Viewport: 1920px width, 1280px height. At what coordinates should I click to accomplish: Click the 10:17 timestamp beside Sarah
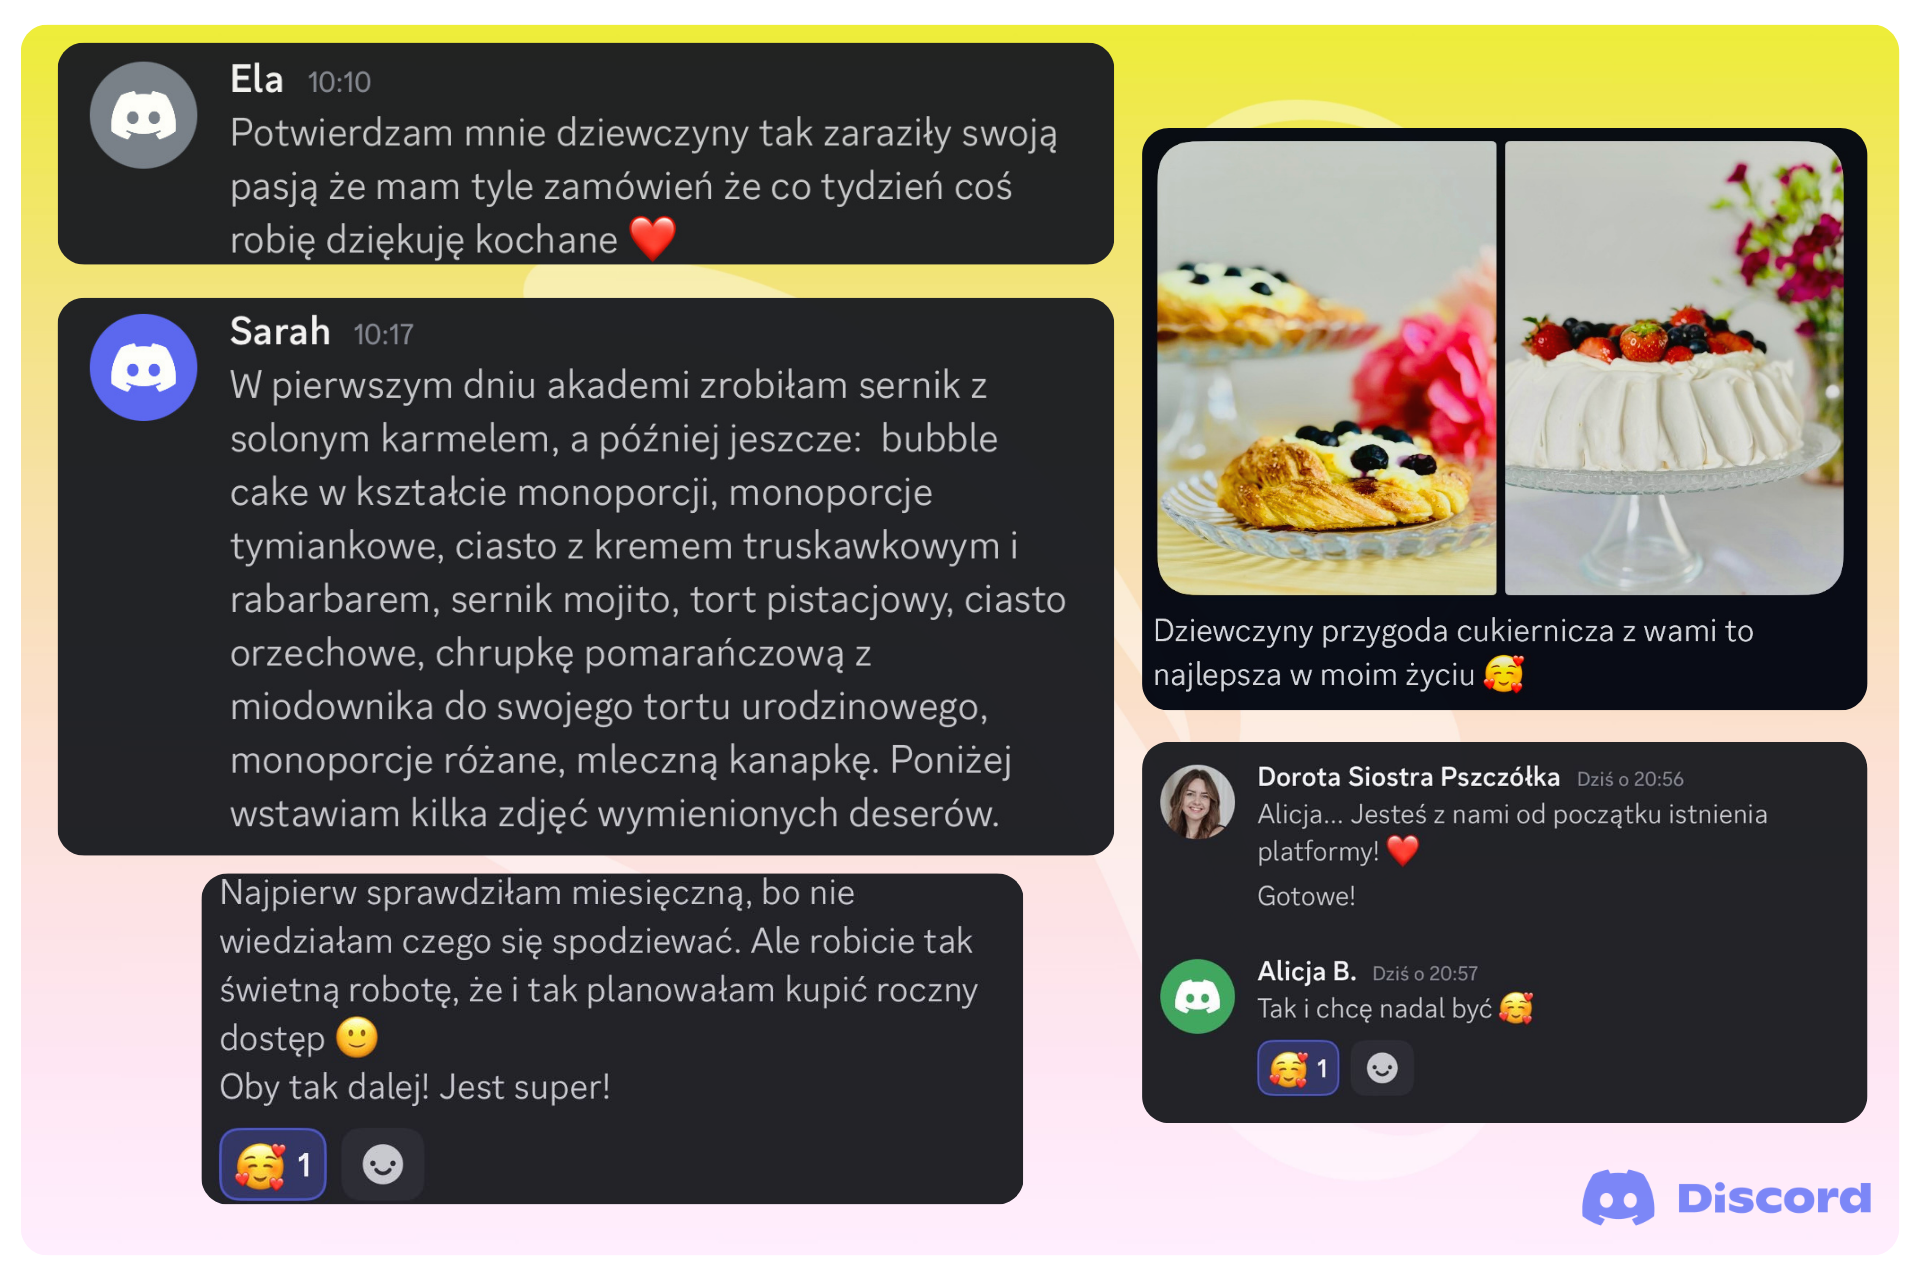[383, 334]
